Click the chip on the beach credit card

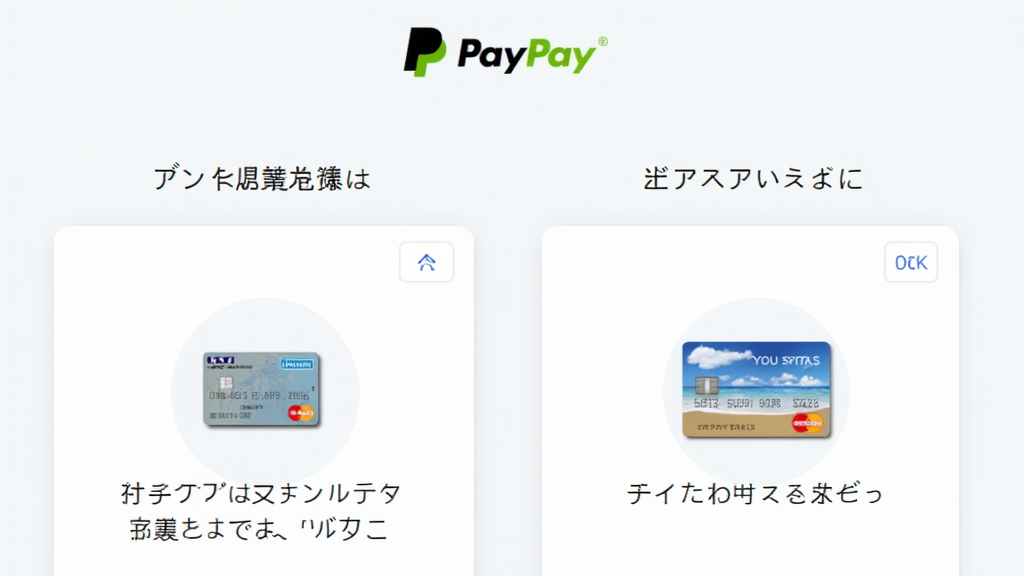click(707, 385)
